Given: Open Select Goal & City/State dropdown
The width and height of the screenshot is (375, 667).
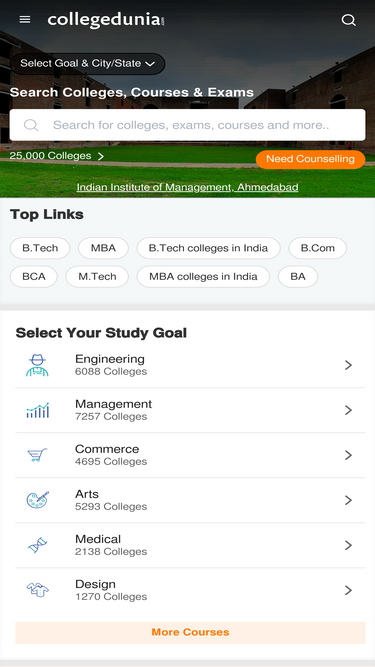Looking at the screenshot, I should (88, 64).
